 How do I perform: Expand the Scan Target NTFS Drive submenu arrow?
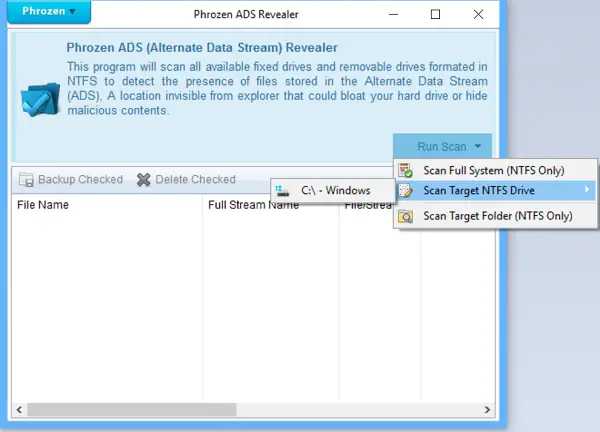(587, 189)
